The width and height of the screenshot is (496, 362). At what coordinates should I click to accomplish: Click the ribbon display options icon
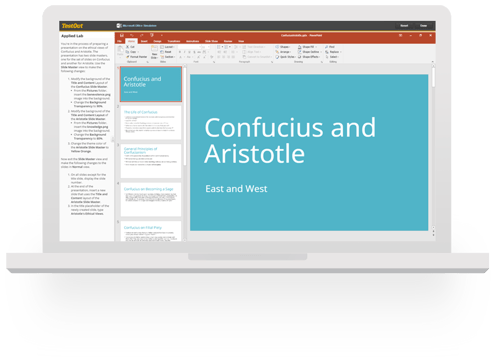click(x=400, y=35)
